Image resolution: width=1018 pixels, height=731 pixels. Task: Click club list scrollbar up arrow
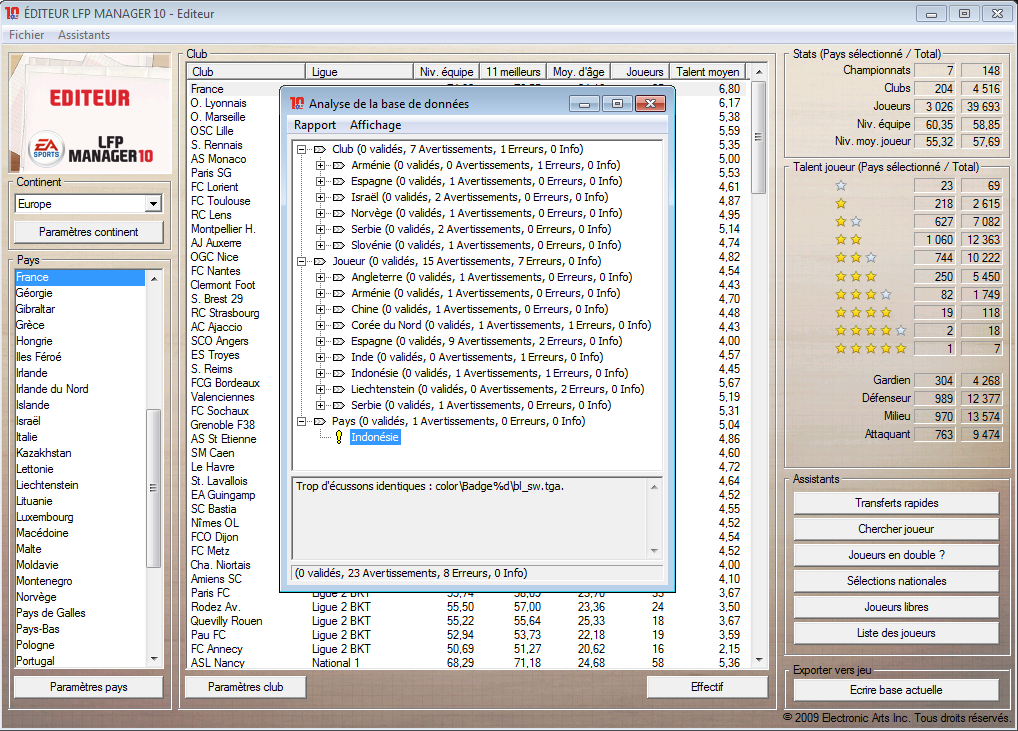[759, 71]
